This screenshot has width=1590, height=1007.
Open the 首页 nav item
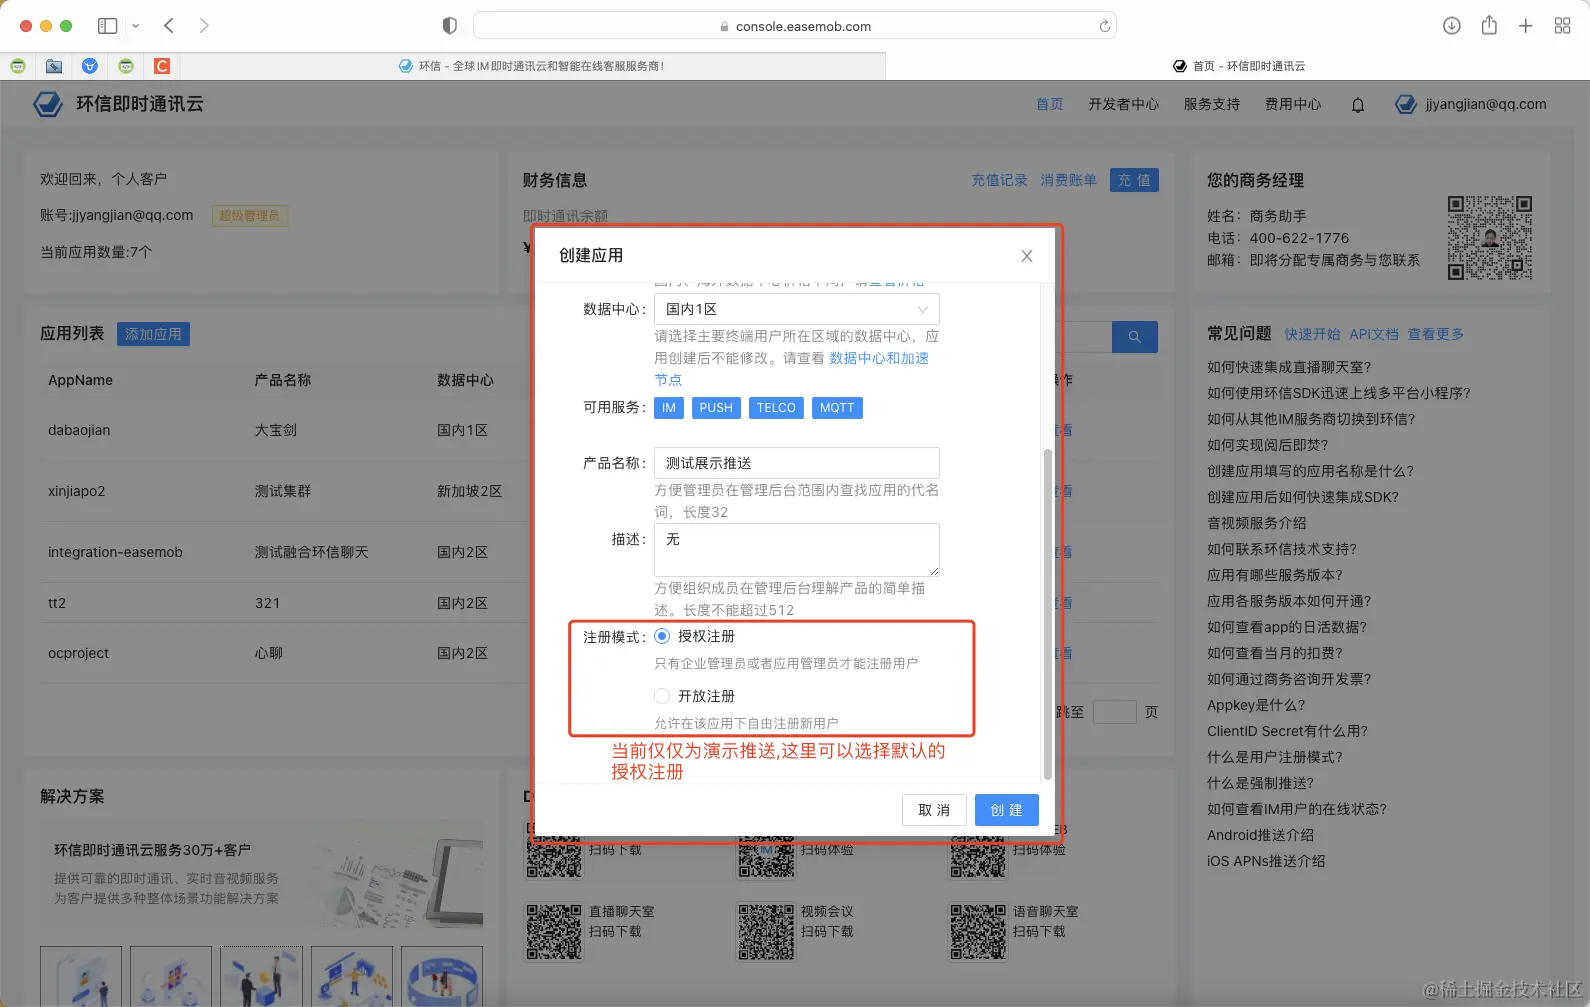coord(1050,104)
